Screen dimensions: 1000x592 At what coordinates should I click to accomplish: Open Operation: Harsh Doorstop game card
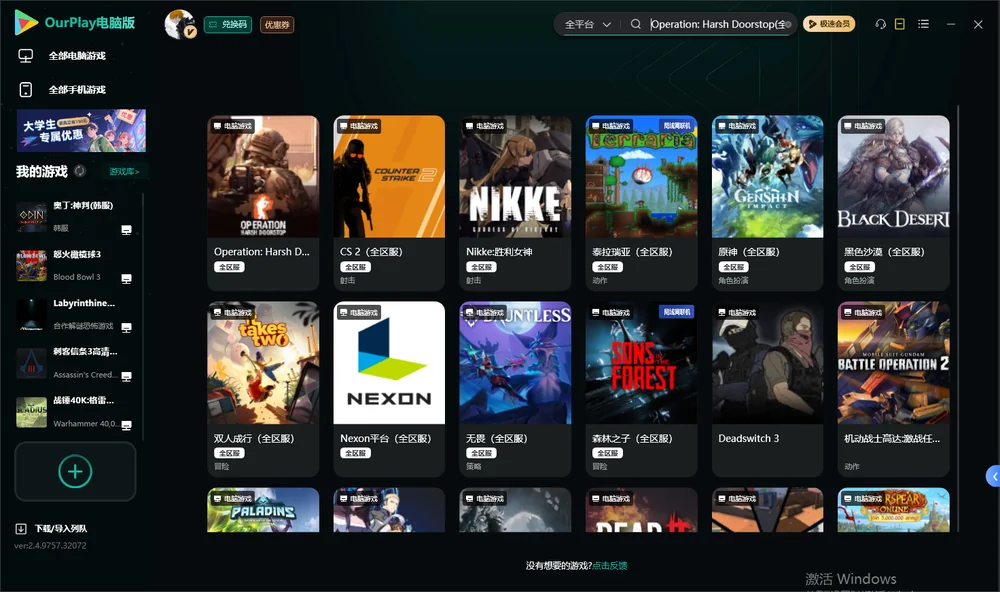click(x=263, y=203)
